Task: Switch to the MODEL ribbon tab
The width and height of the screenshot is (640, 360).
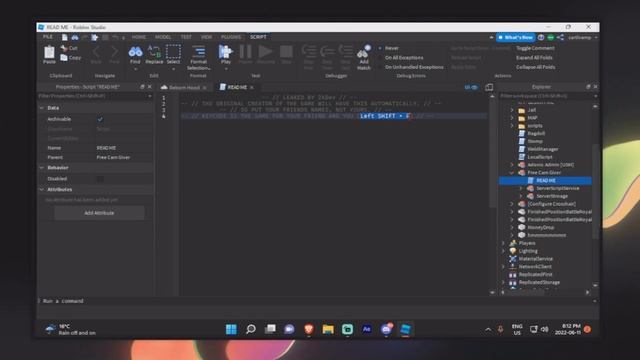Action: pyautogui.click(x=163, y=37)
